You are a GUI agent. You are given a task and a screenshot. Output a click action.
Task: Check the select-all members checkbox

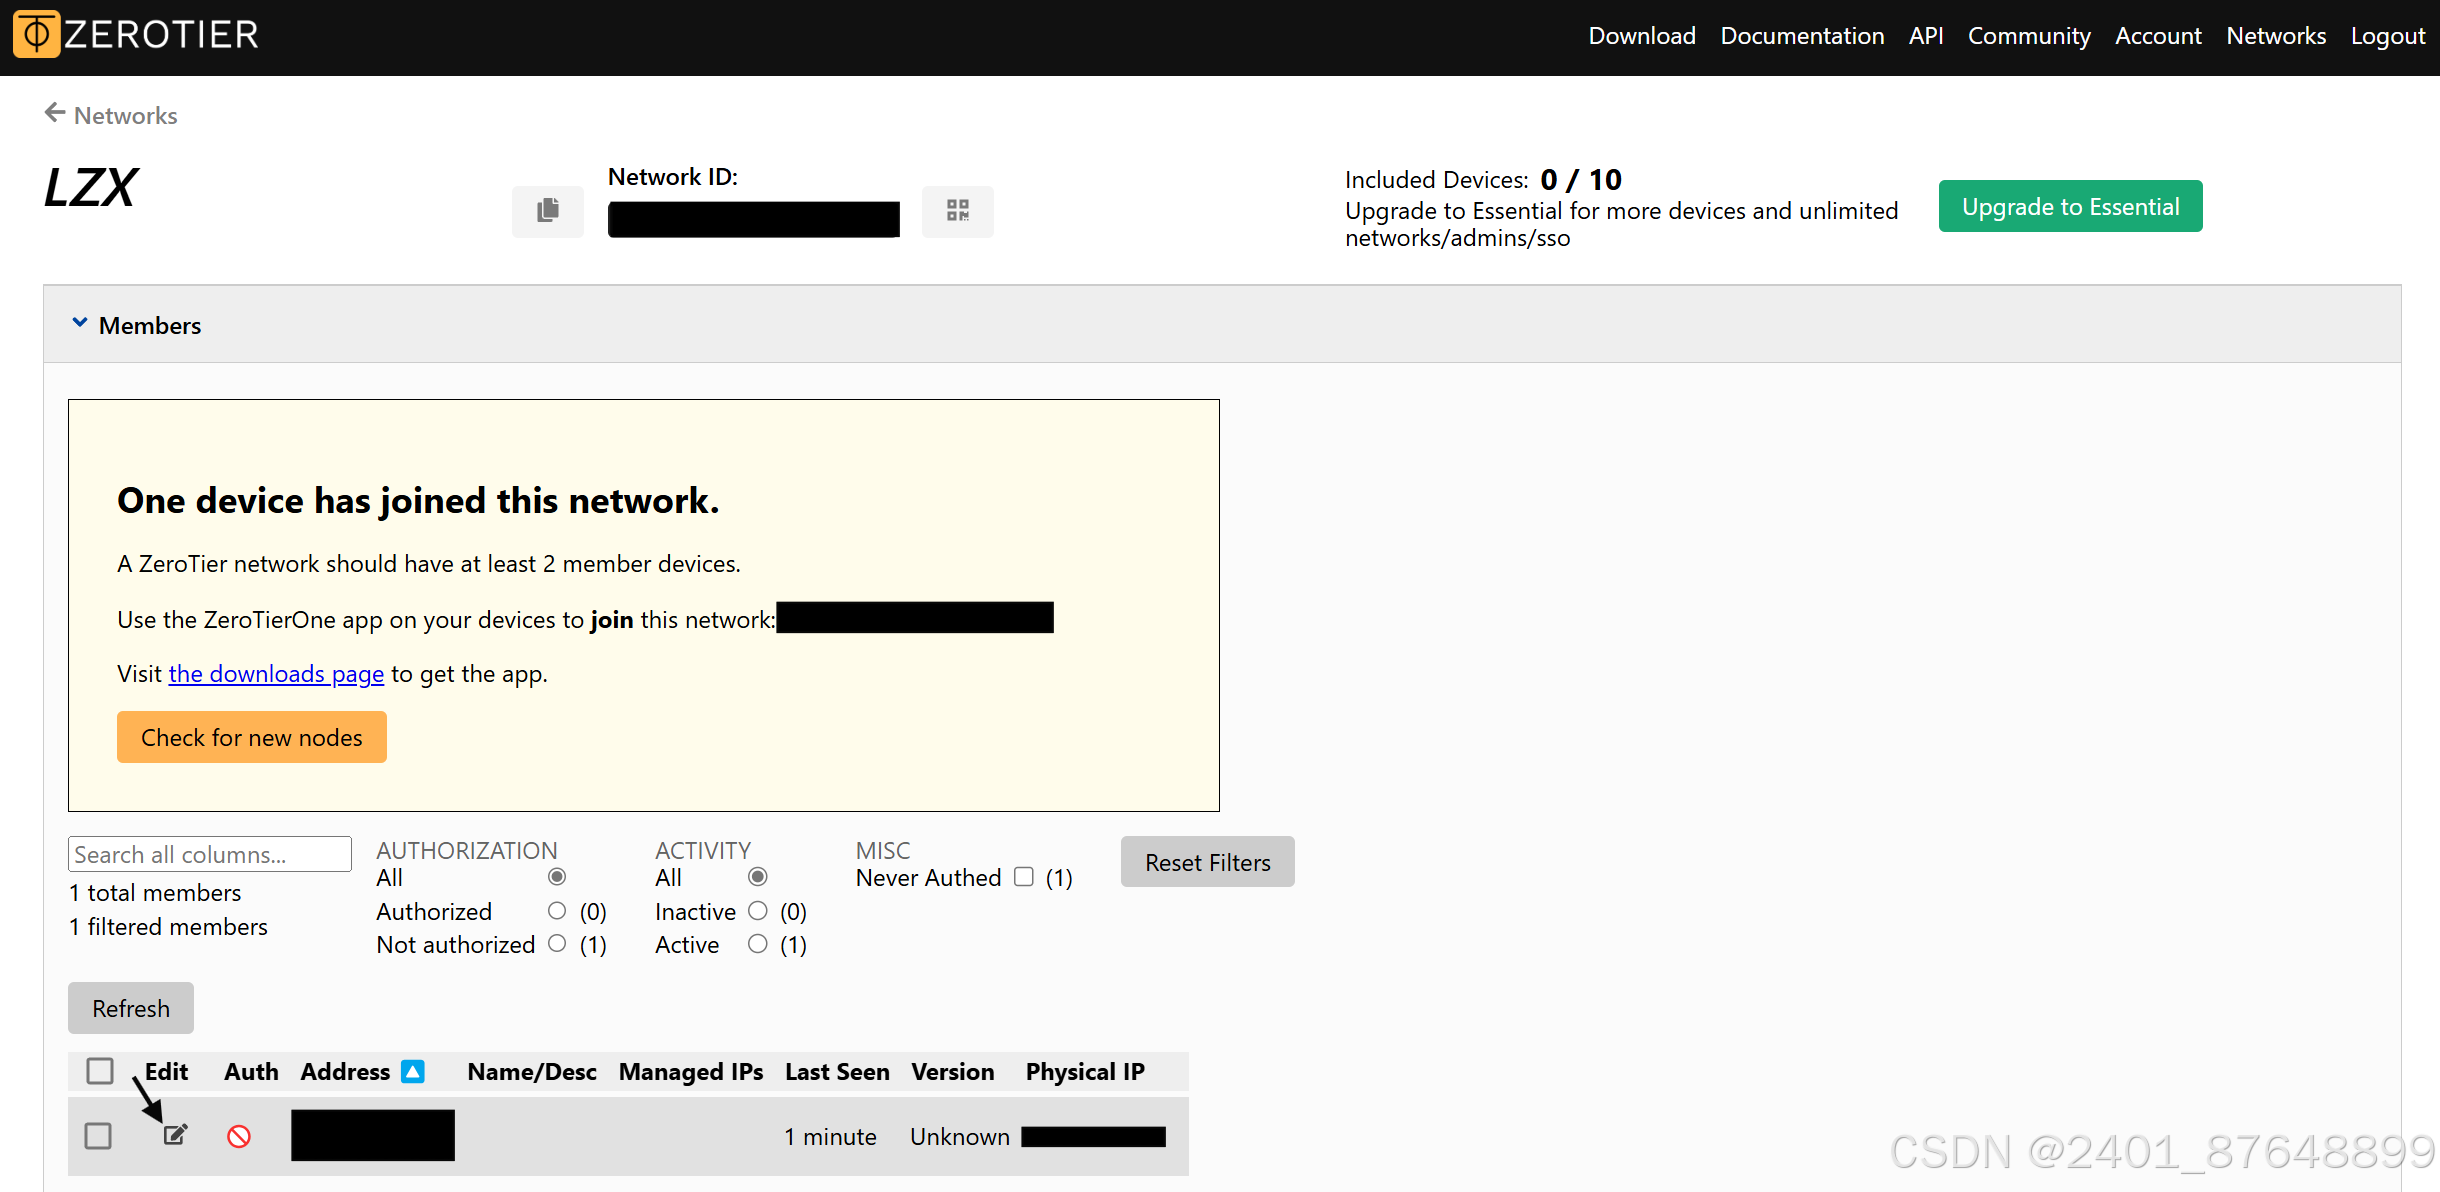click(x=100, y=1071)
